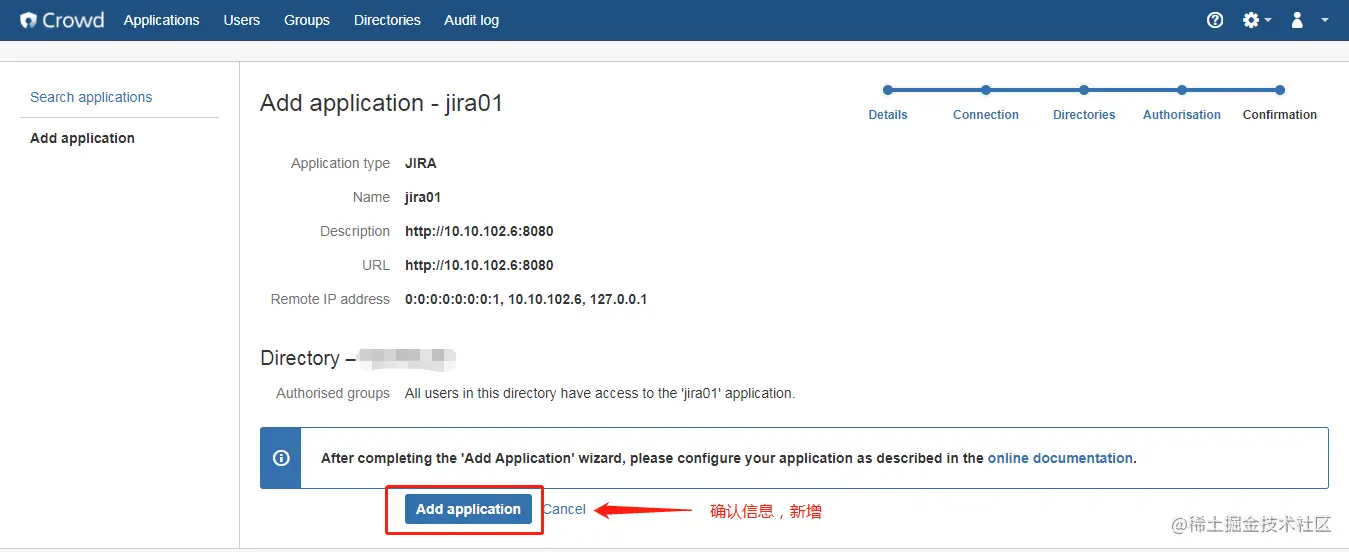Click the info icon in the notice box
This screenshot has height=552, width=1349.
(281, 458)
